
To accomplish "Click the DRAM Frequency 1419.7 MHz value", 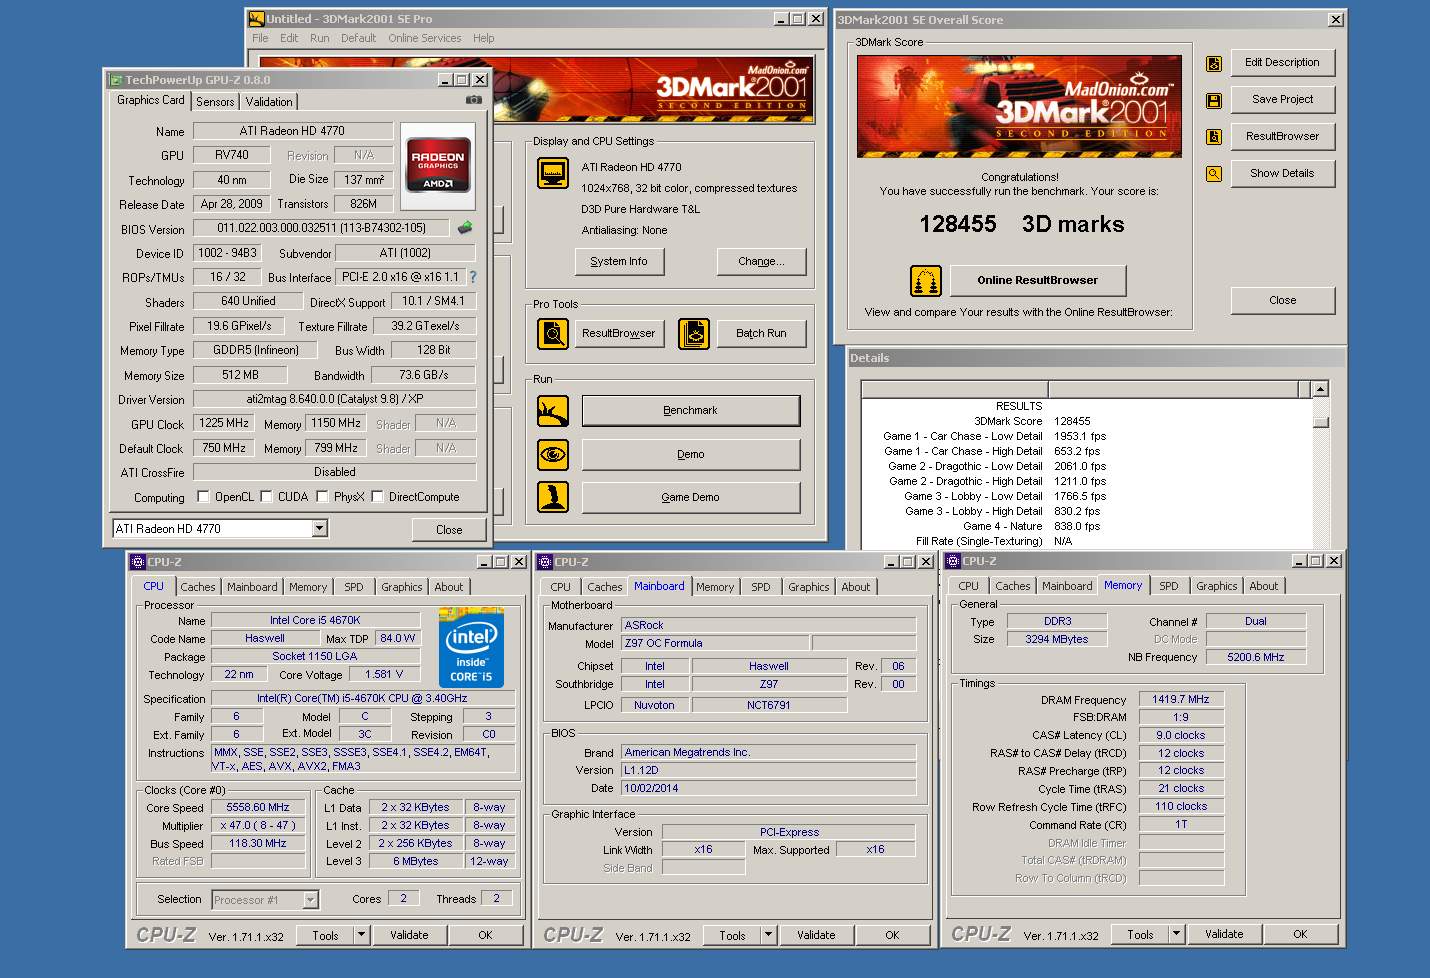I will tap(1181, 700).
